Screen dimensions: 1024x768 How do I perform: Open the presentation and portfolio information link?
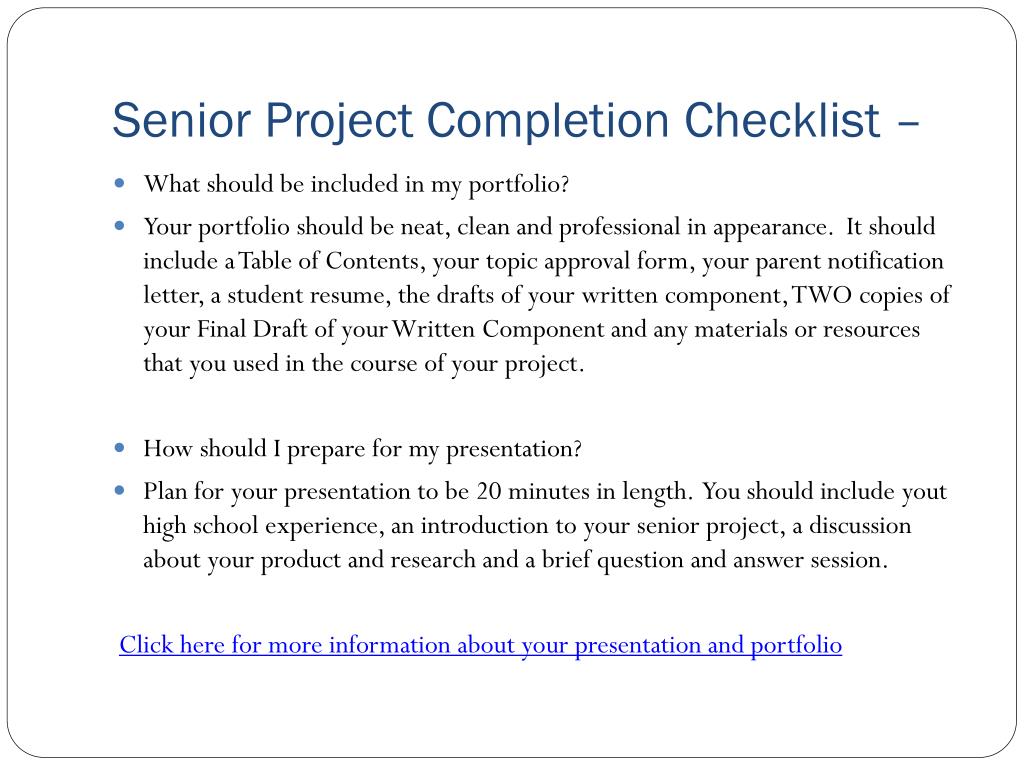coord(480,645)
